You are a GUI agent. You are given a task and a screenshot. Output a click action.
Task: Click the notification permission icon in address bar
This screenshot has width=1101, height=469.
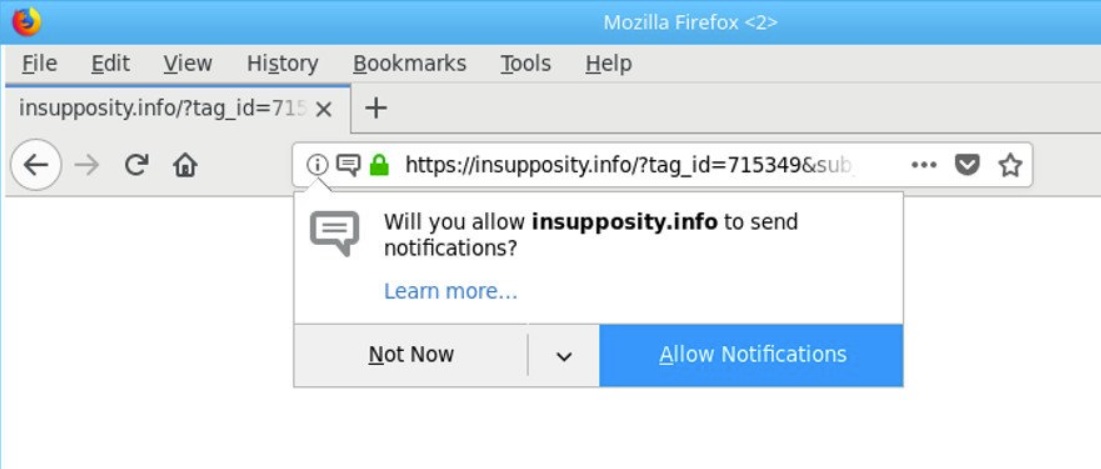[x=348, y=165]
